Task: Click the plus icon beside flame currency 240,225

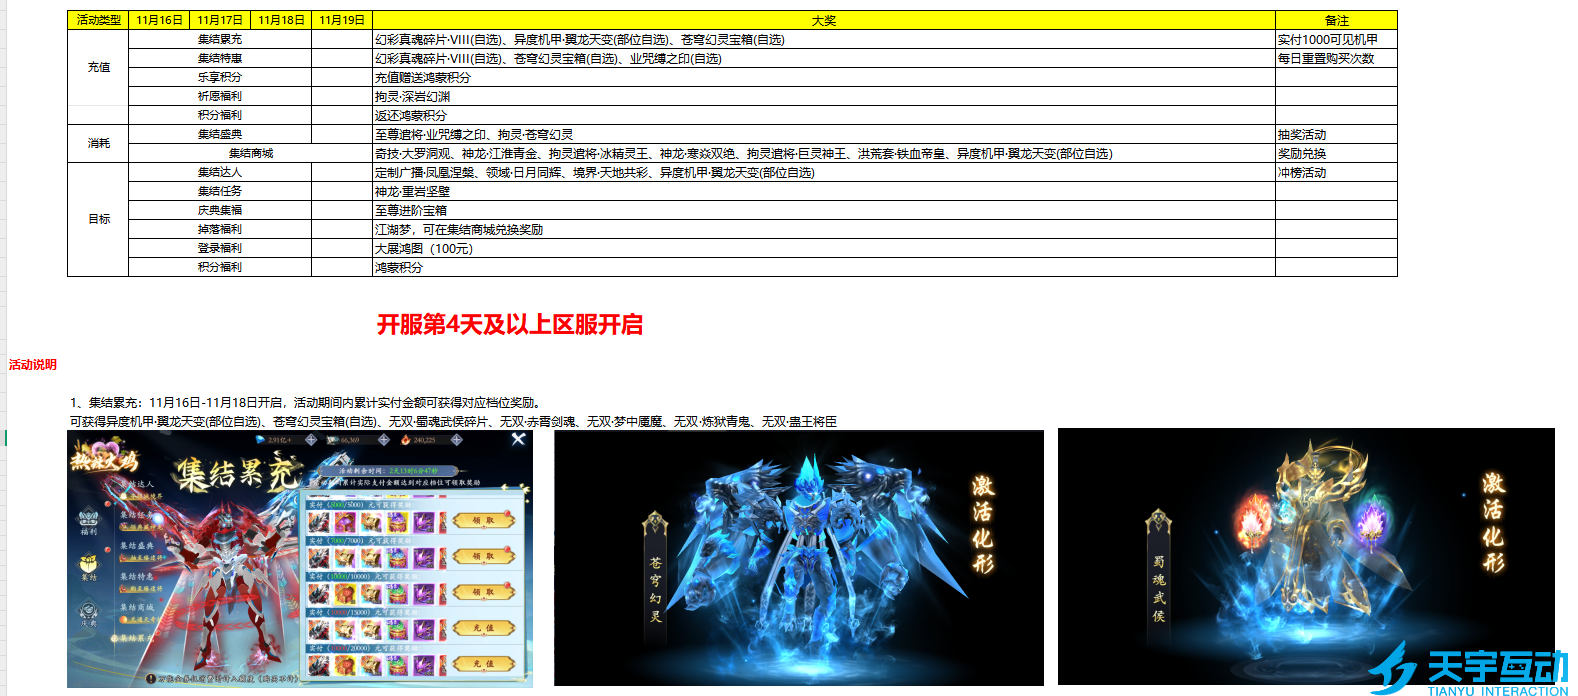Action: pyautogui.click(x=456, y=440)
